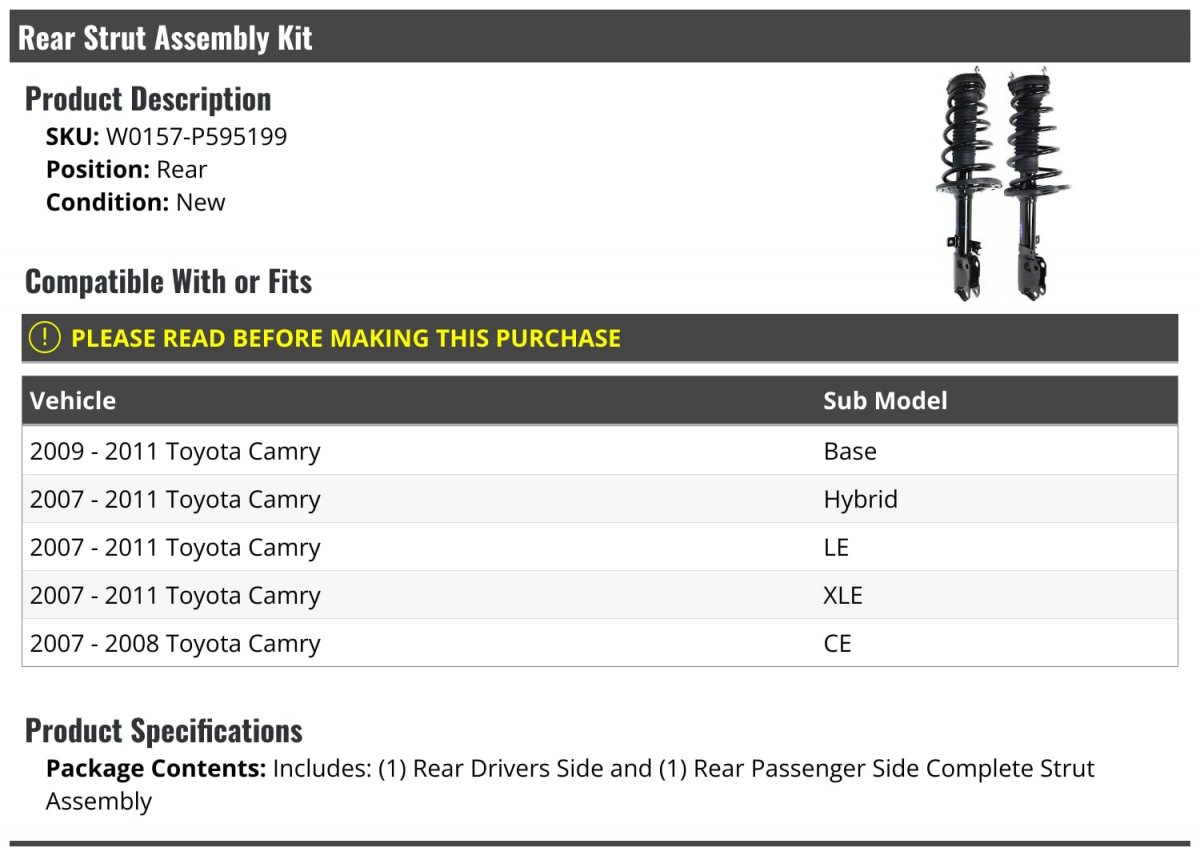Click the Product Specifications heading
Screen dimensions: 1200x856
(164, 731)
